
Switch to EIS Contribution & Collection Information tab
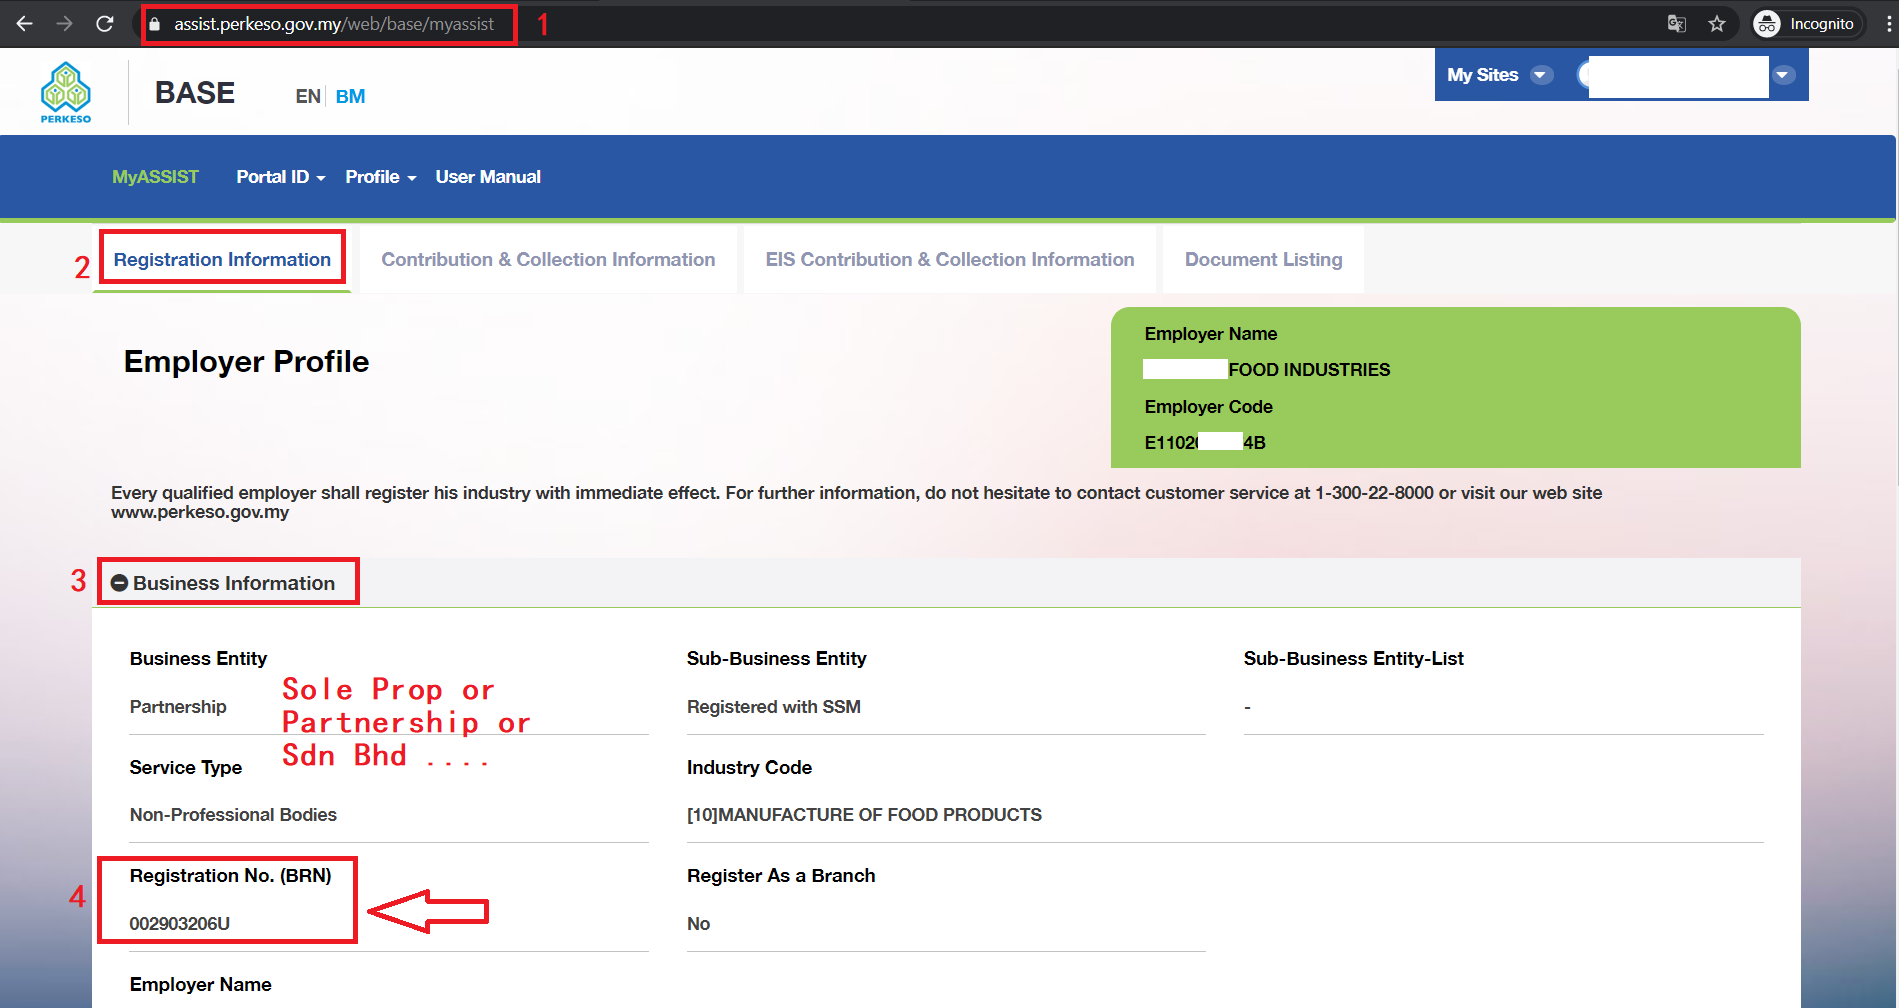[950, 260]
